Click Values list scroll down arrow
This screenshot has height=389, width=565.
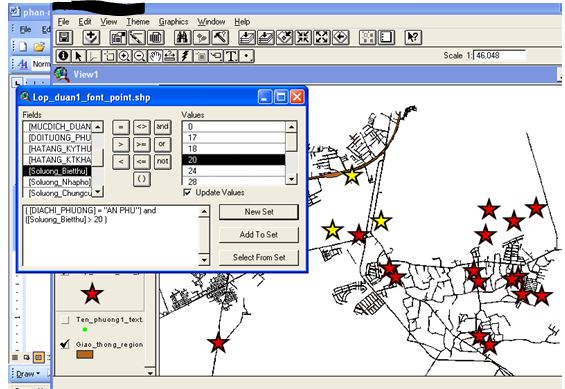click(291, 179)
